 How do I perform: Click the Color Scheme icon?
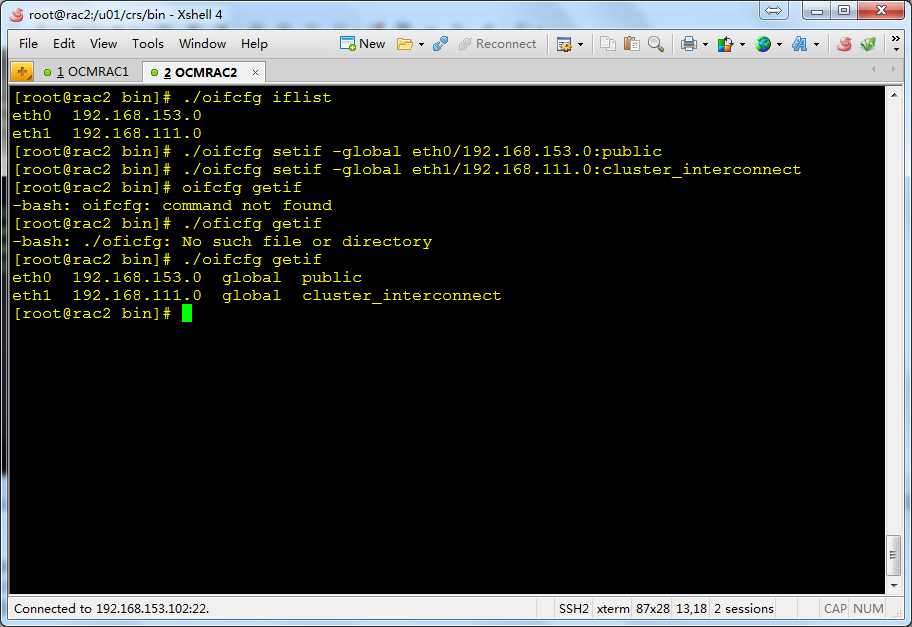tap(726, 44)
